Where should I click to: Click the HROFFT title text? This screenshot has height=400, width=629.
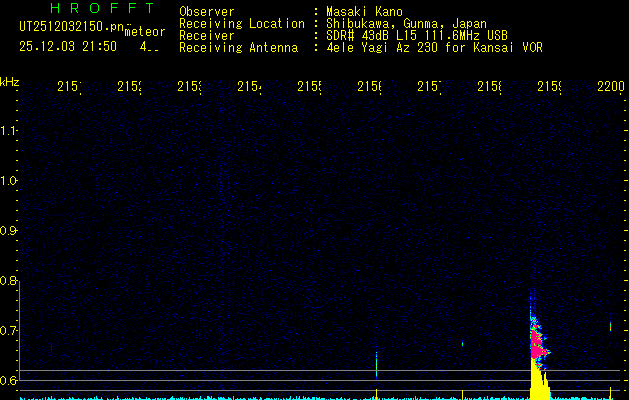click(x=102, y=8)
